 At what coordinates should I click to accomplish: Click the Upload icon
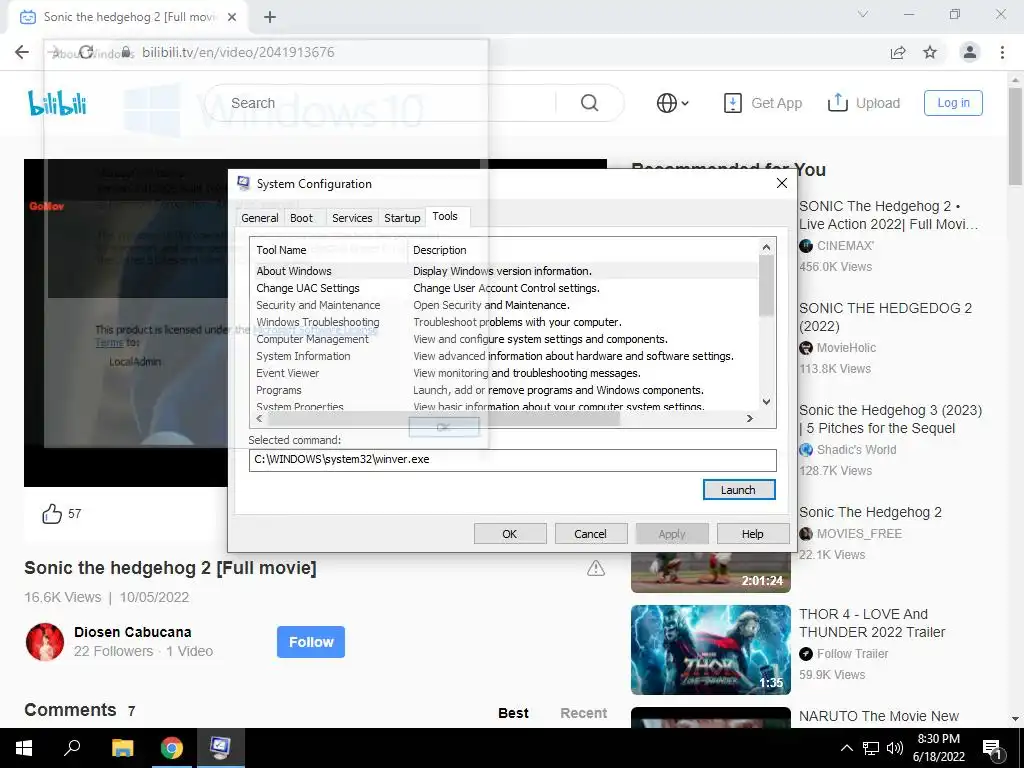pyautogui.click(x=837, y=103)
